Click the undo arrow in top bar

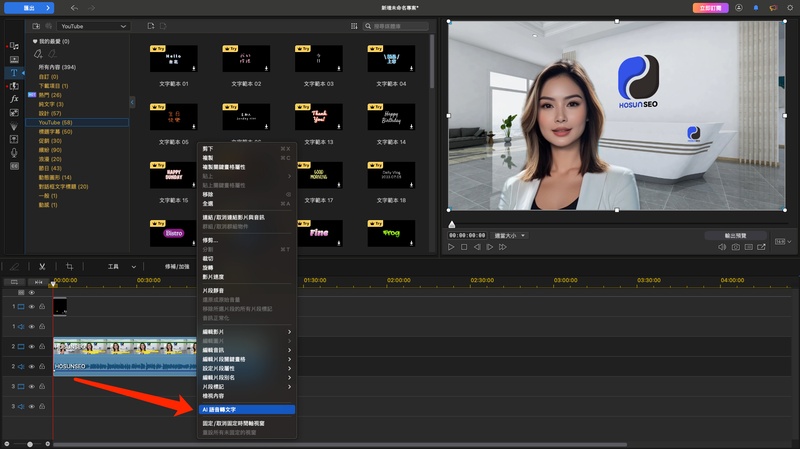pos(75,8)
